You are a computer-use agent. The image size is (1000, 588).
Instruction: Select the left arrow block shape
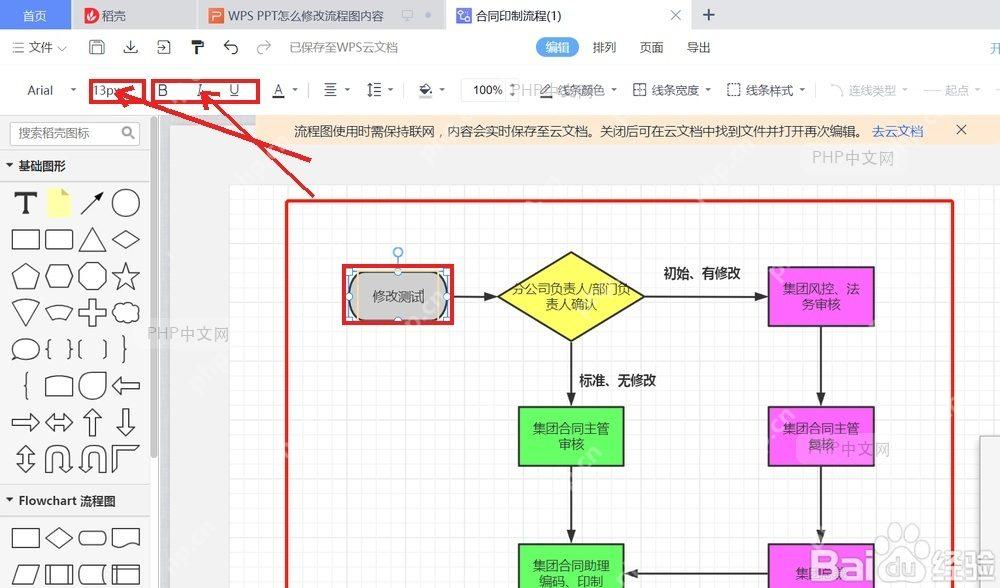[126, 385]
